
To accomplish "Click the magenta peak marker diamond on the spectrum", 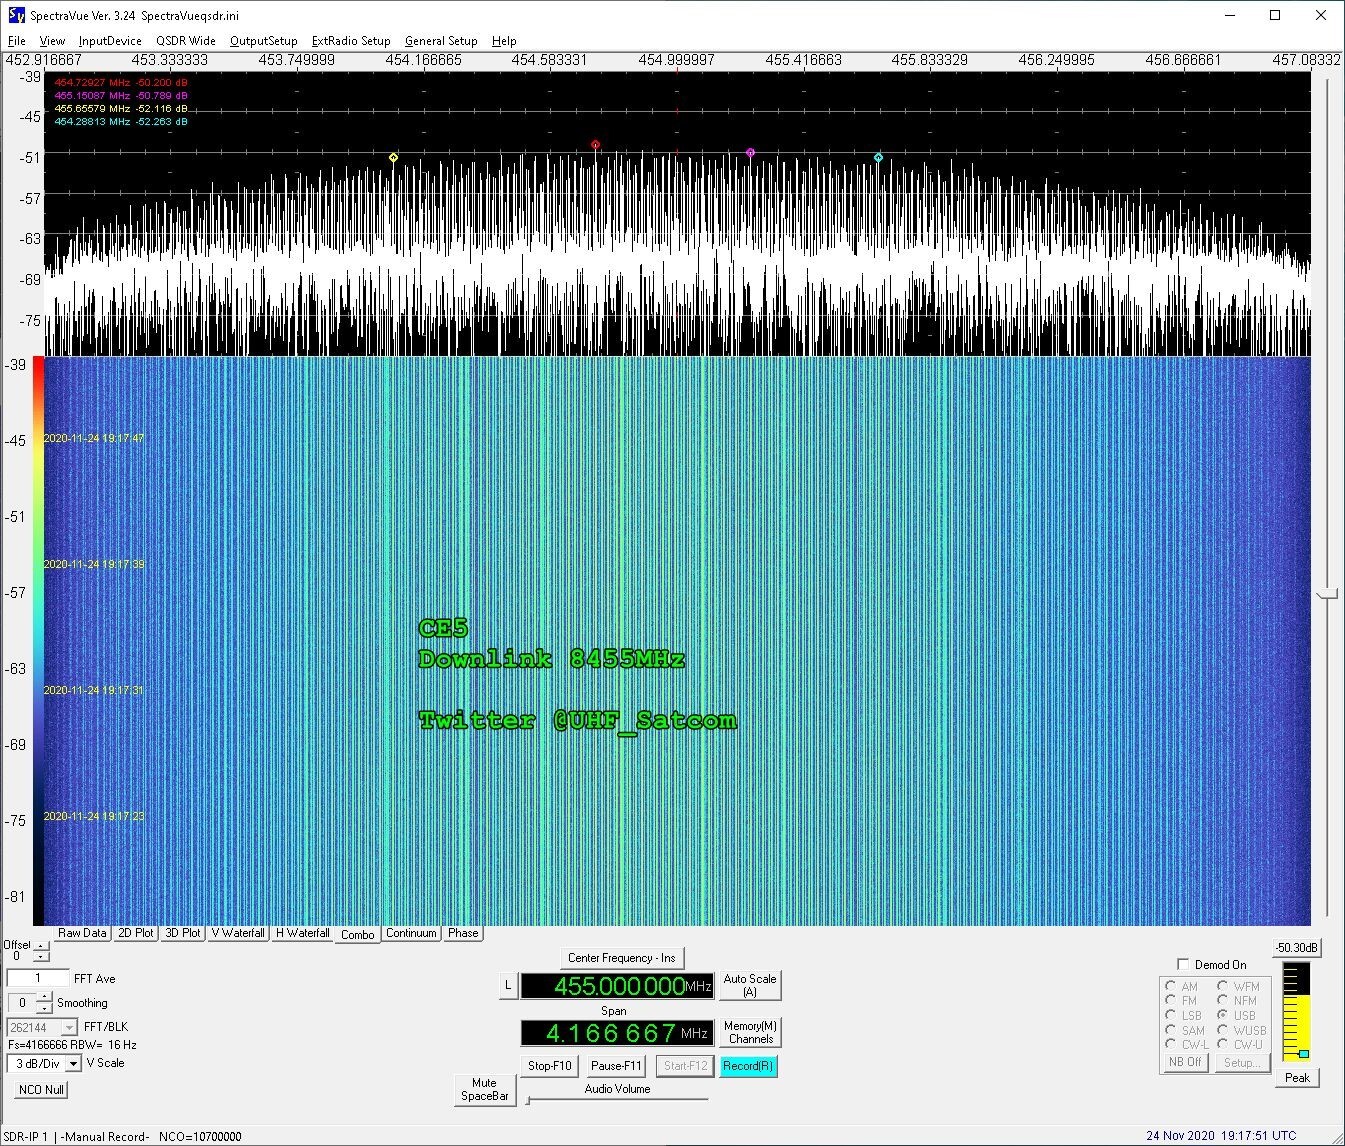I will tap(750, 153).
